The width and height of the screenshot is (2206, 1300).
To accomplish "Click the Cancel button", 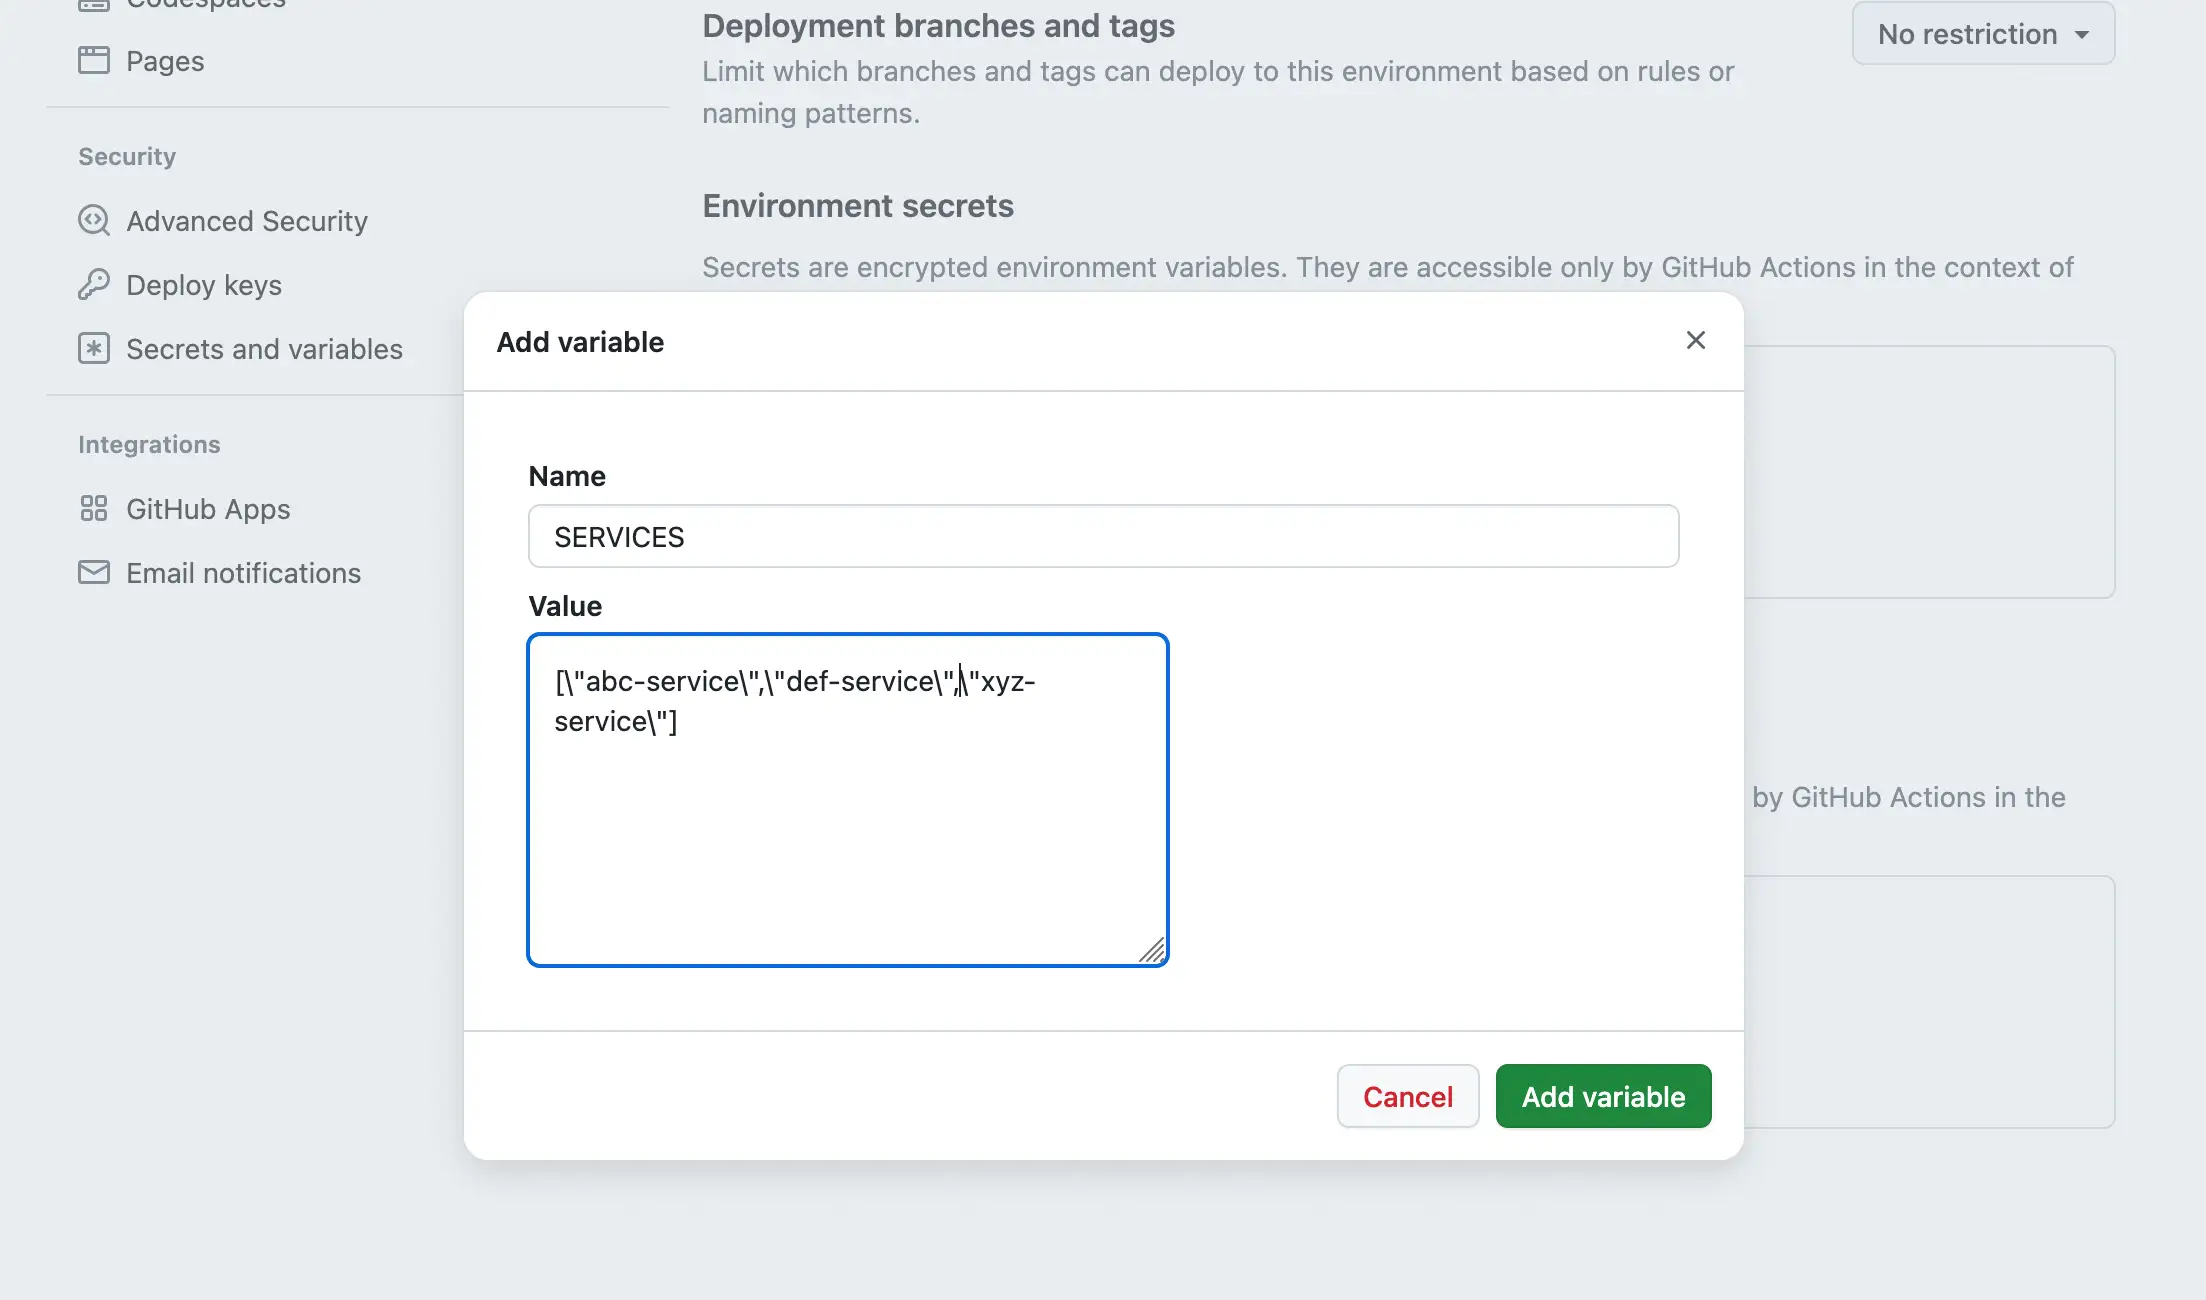I will 1407,1096.
